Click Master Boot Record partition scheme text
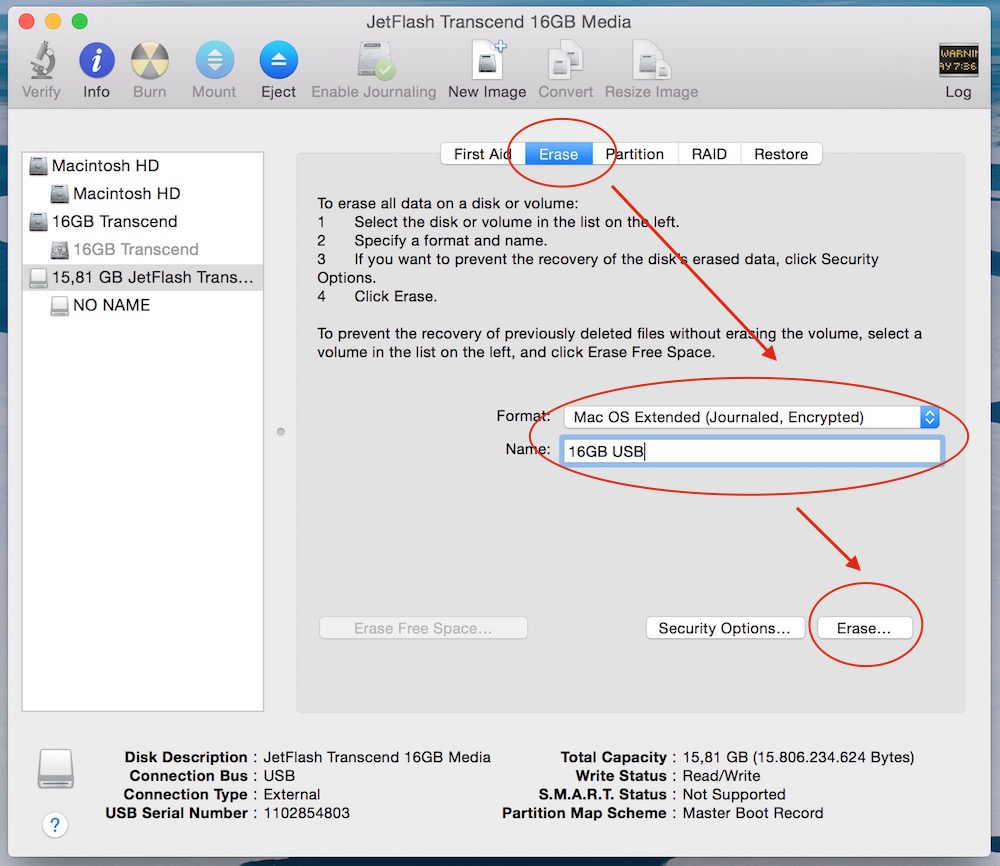Screen dimensions: 1000x866 [753, 813]
